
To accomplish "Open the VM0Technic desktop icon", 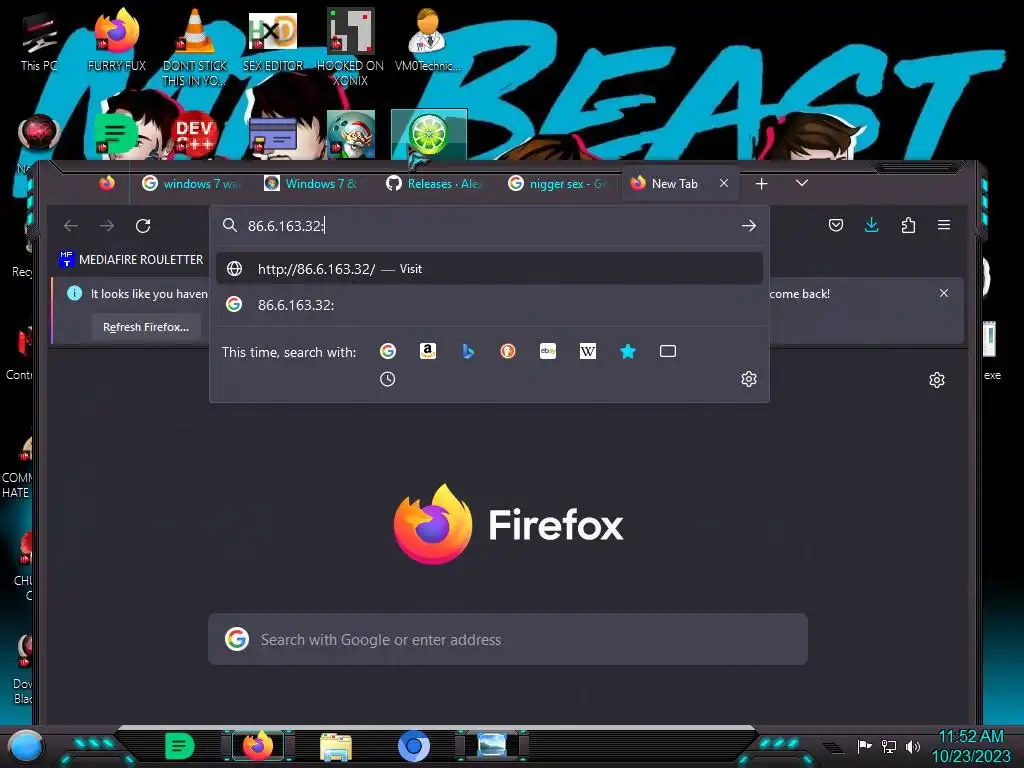I will (427, 42).
